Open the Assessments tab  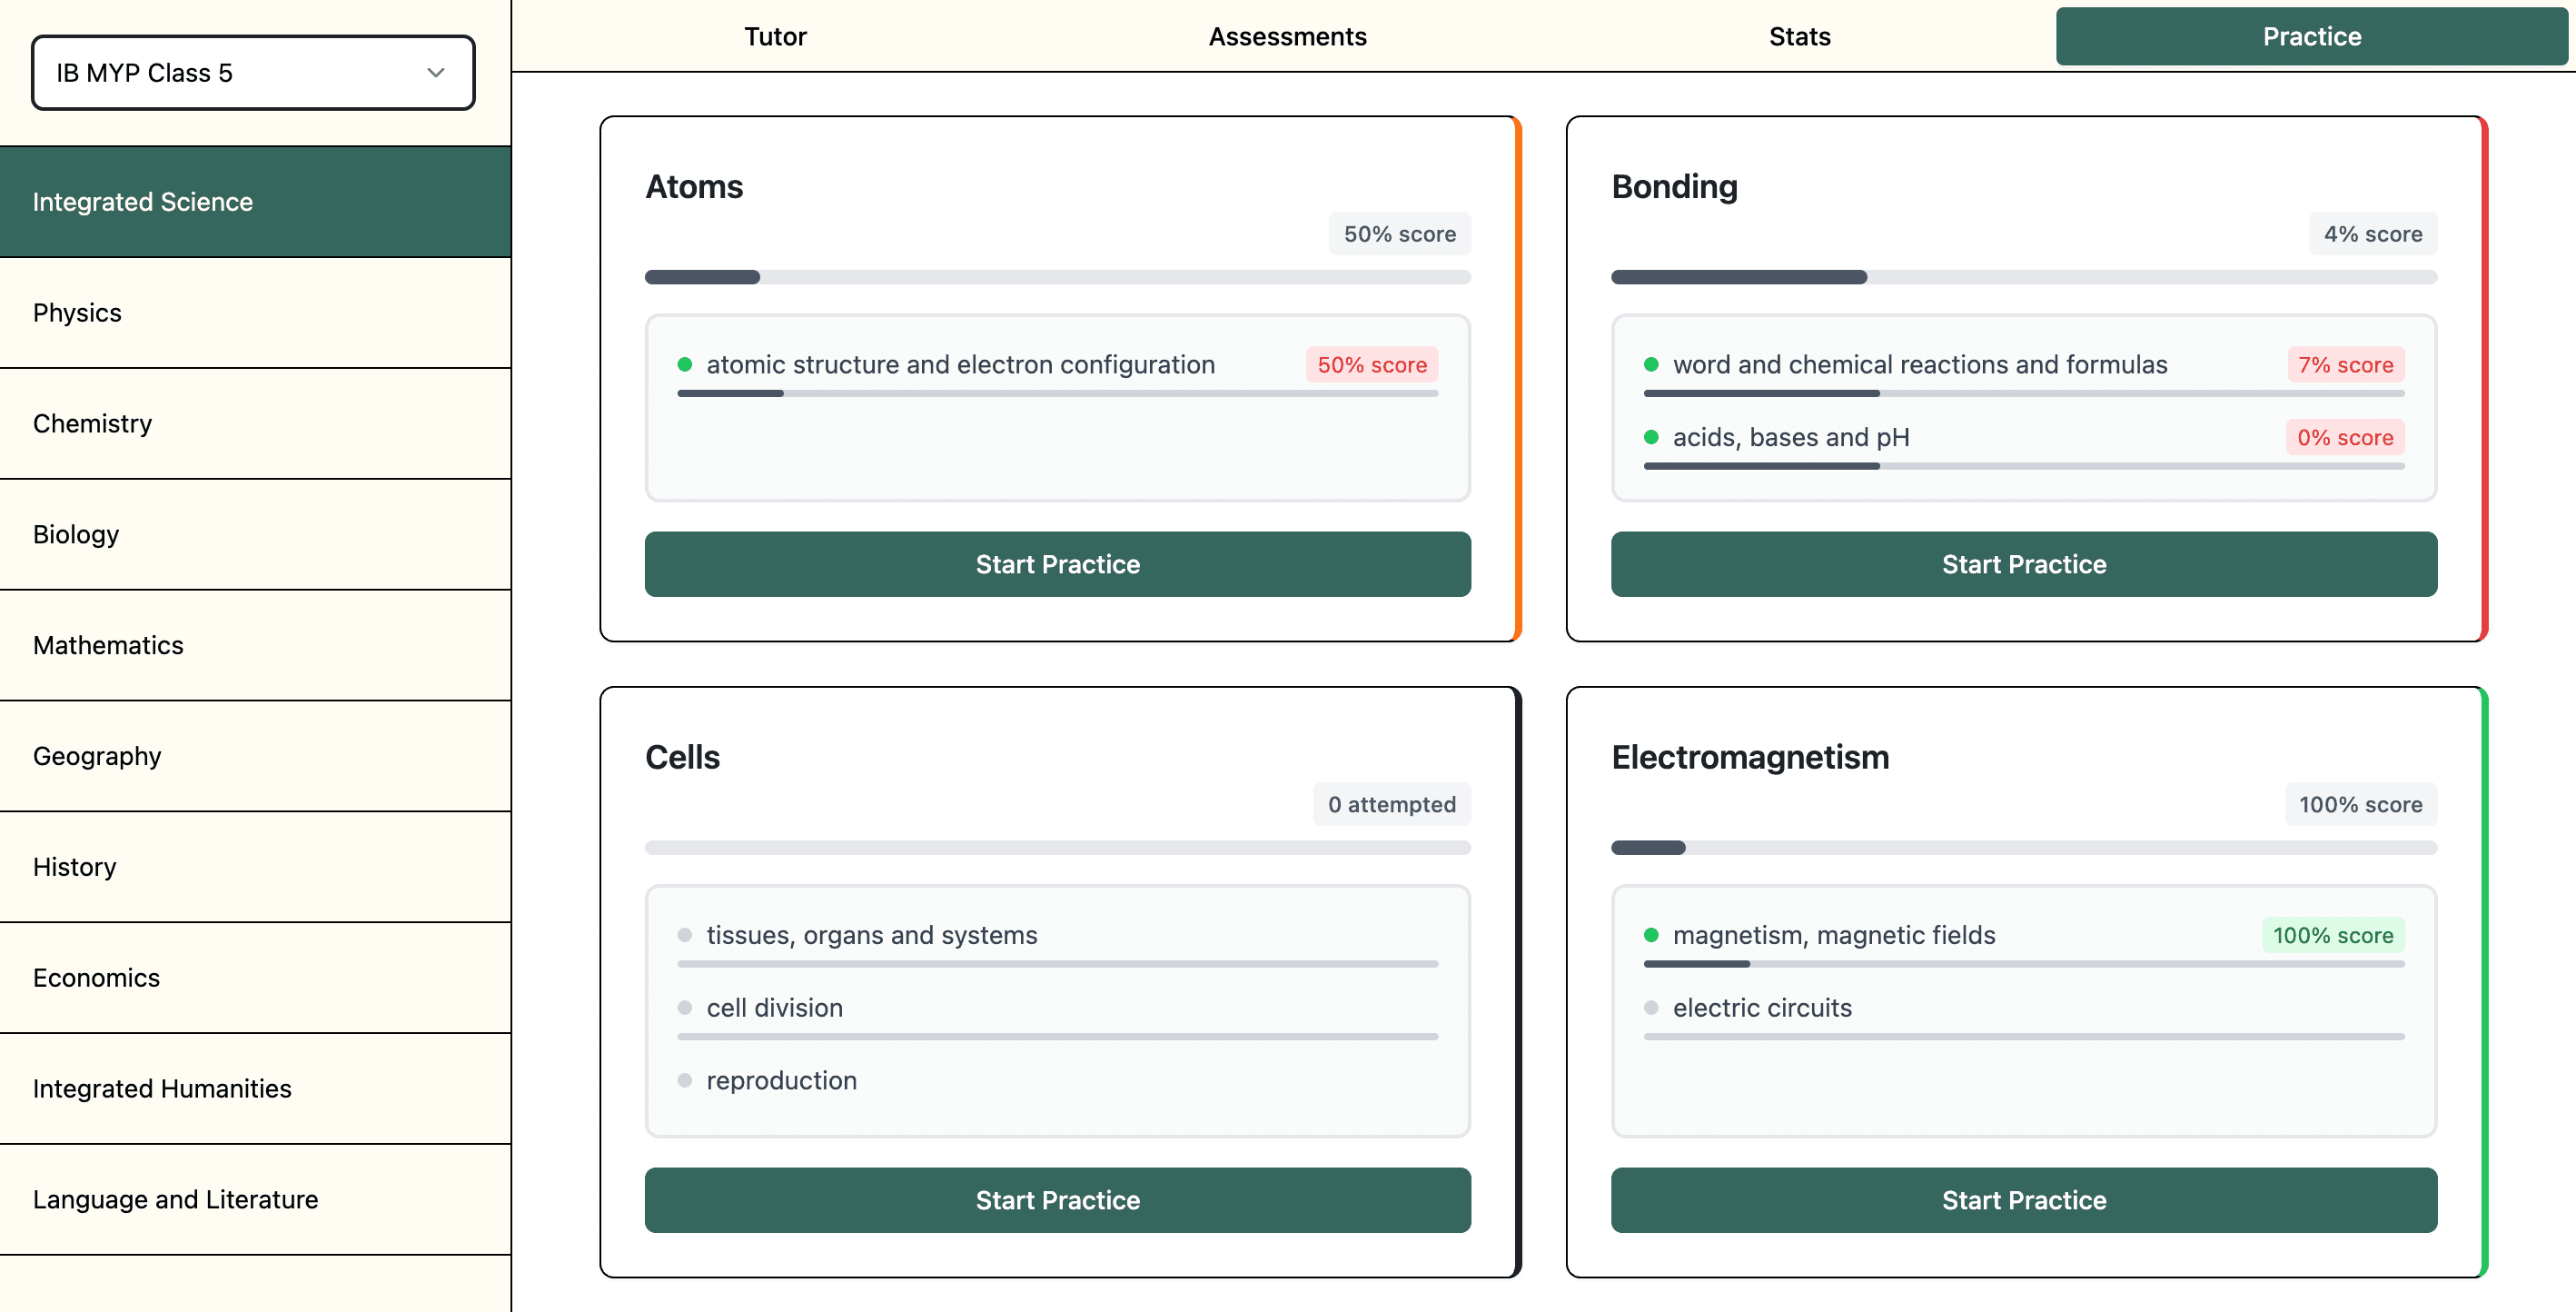tap(1287, 37)
